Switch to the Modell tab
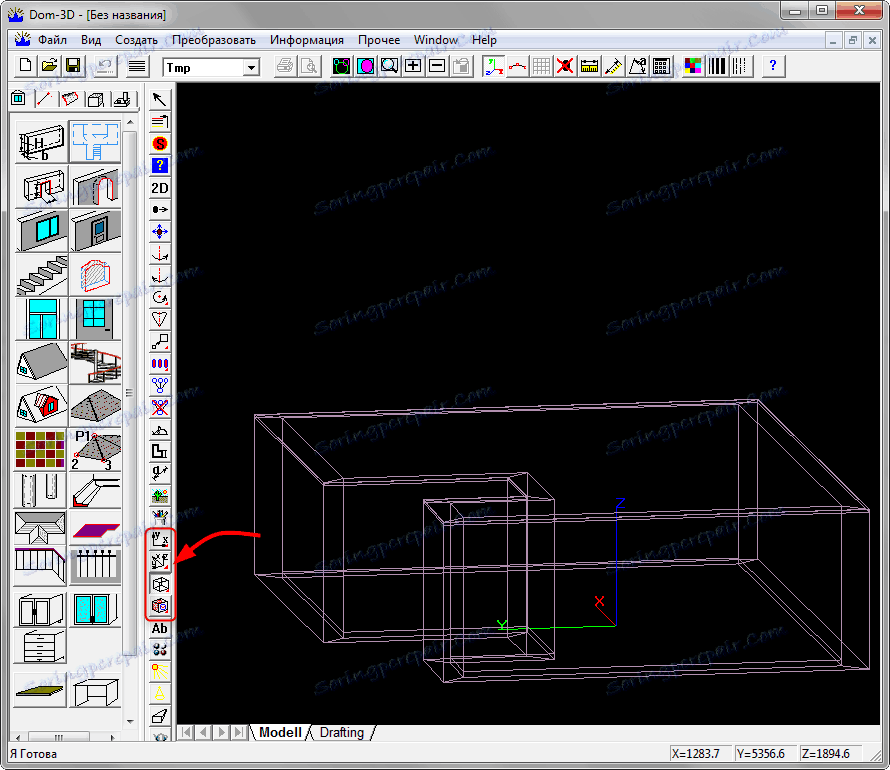This screenshot has height=770, width=890. (x=280, y=733)
